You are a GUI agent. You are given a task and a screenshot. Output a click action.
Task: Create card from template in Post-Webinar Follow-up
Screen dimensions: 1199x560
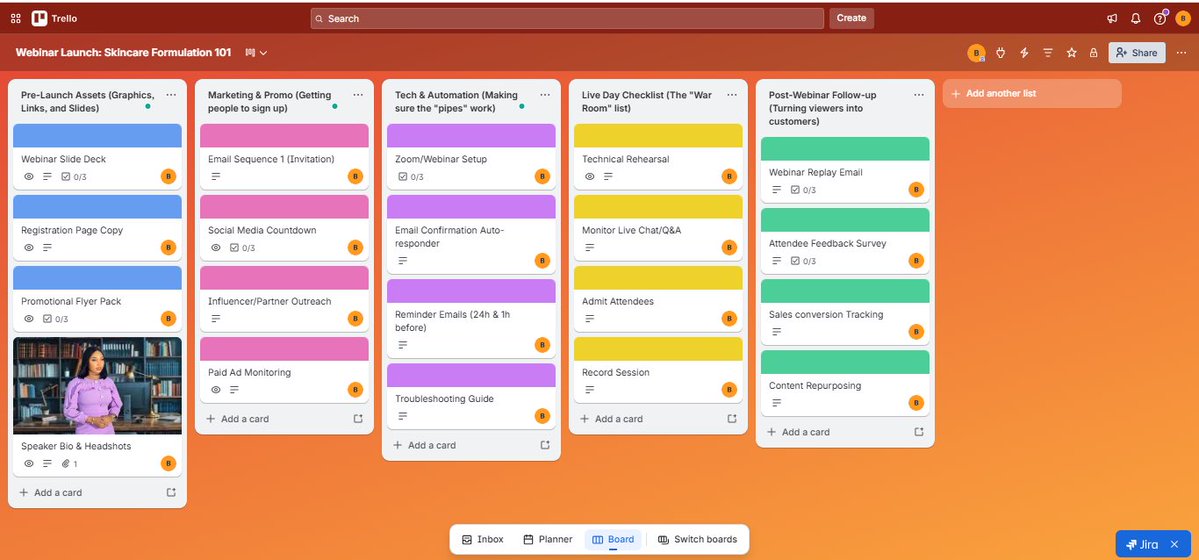[919, 431]
